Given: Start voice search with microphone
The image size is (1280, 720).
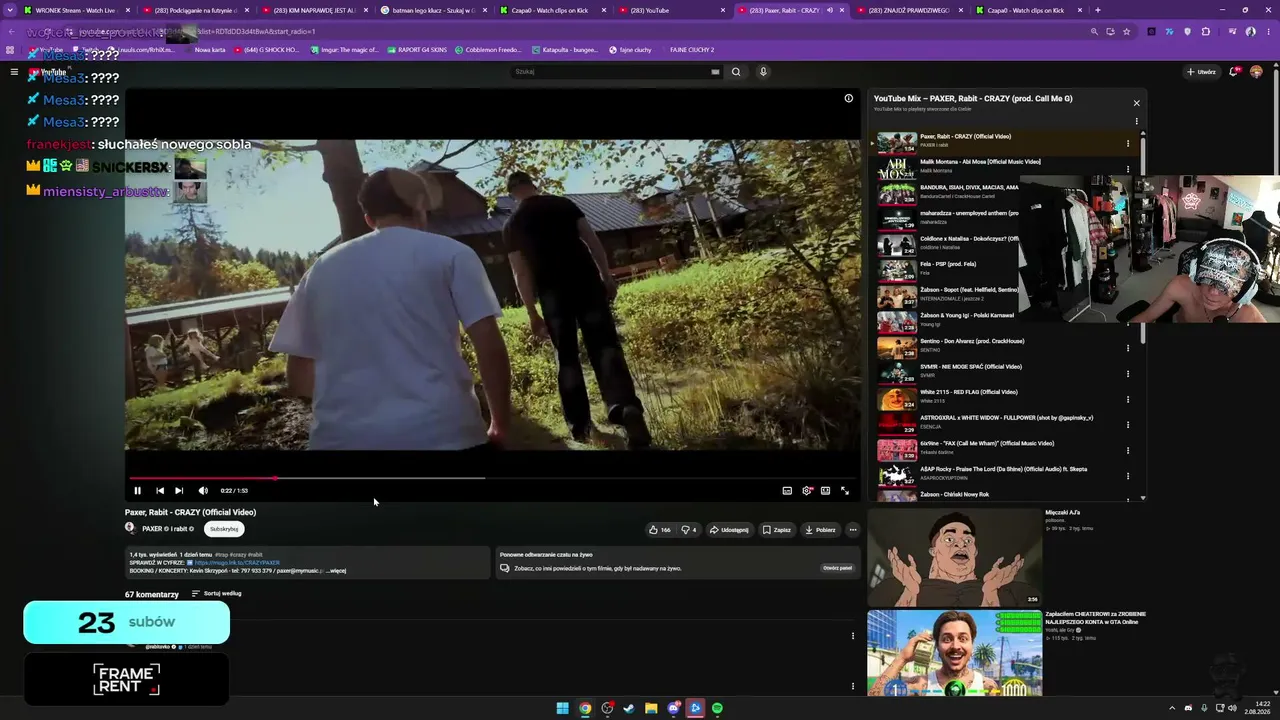Looking at the screenshot, I should point(763,72).
